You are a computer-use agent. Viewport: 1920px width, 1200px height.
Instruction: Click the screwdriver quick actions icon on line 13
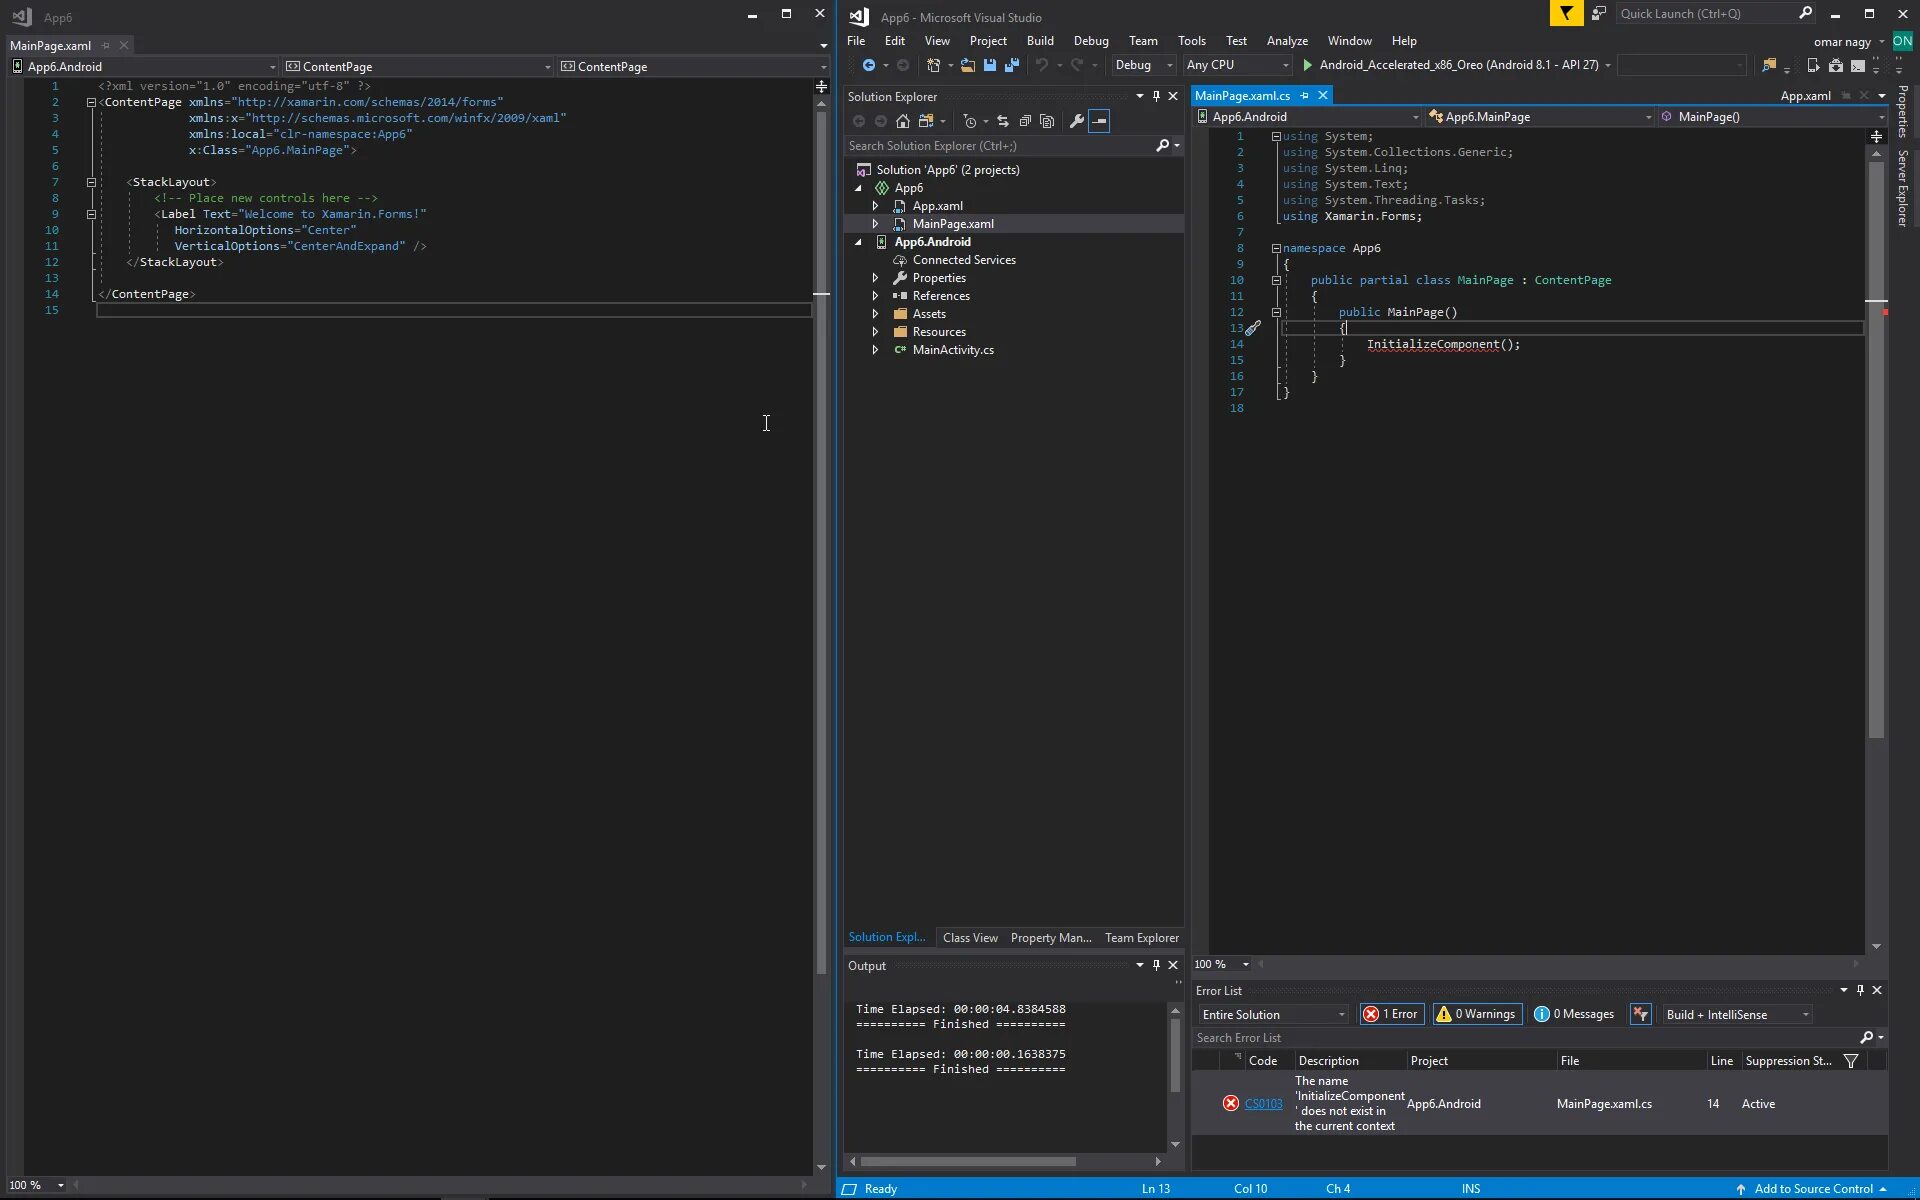(x=1253, y=328)
